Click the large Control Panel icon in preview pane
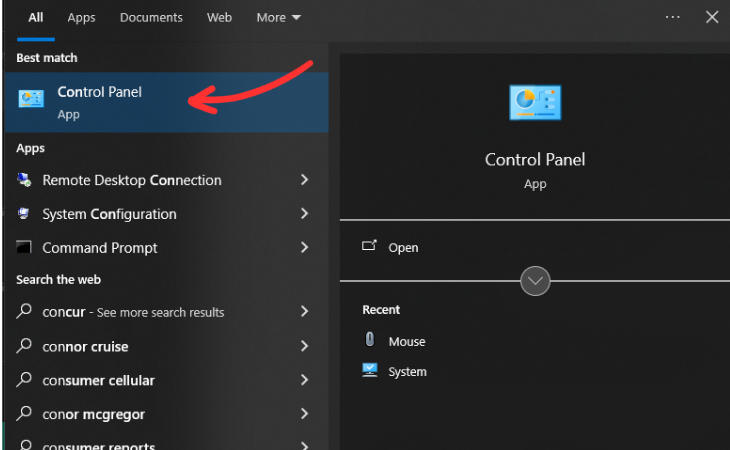 pos(535,102)
